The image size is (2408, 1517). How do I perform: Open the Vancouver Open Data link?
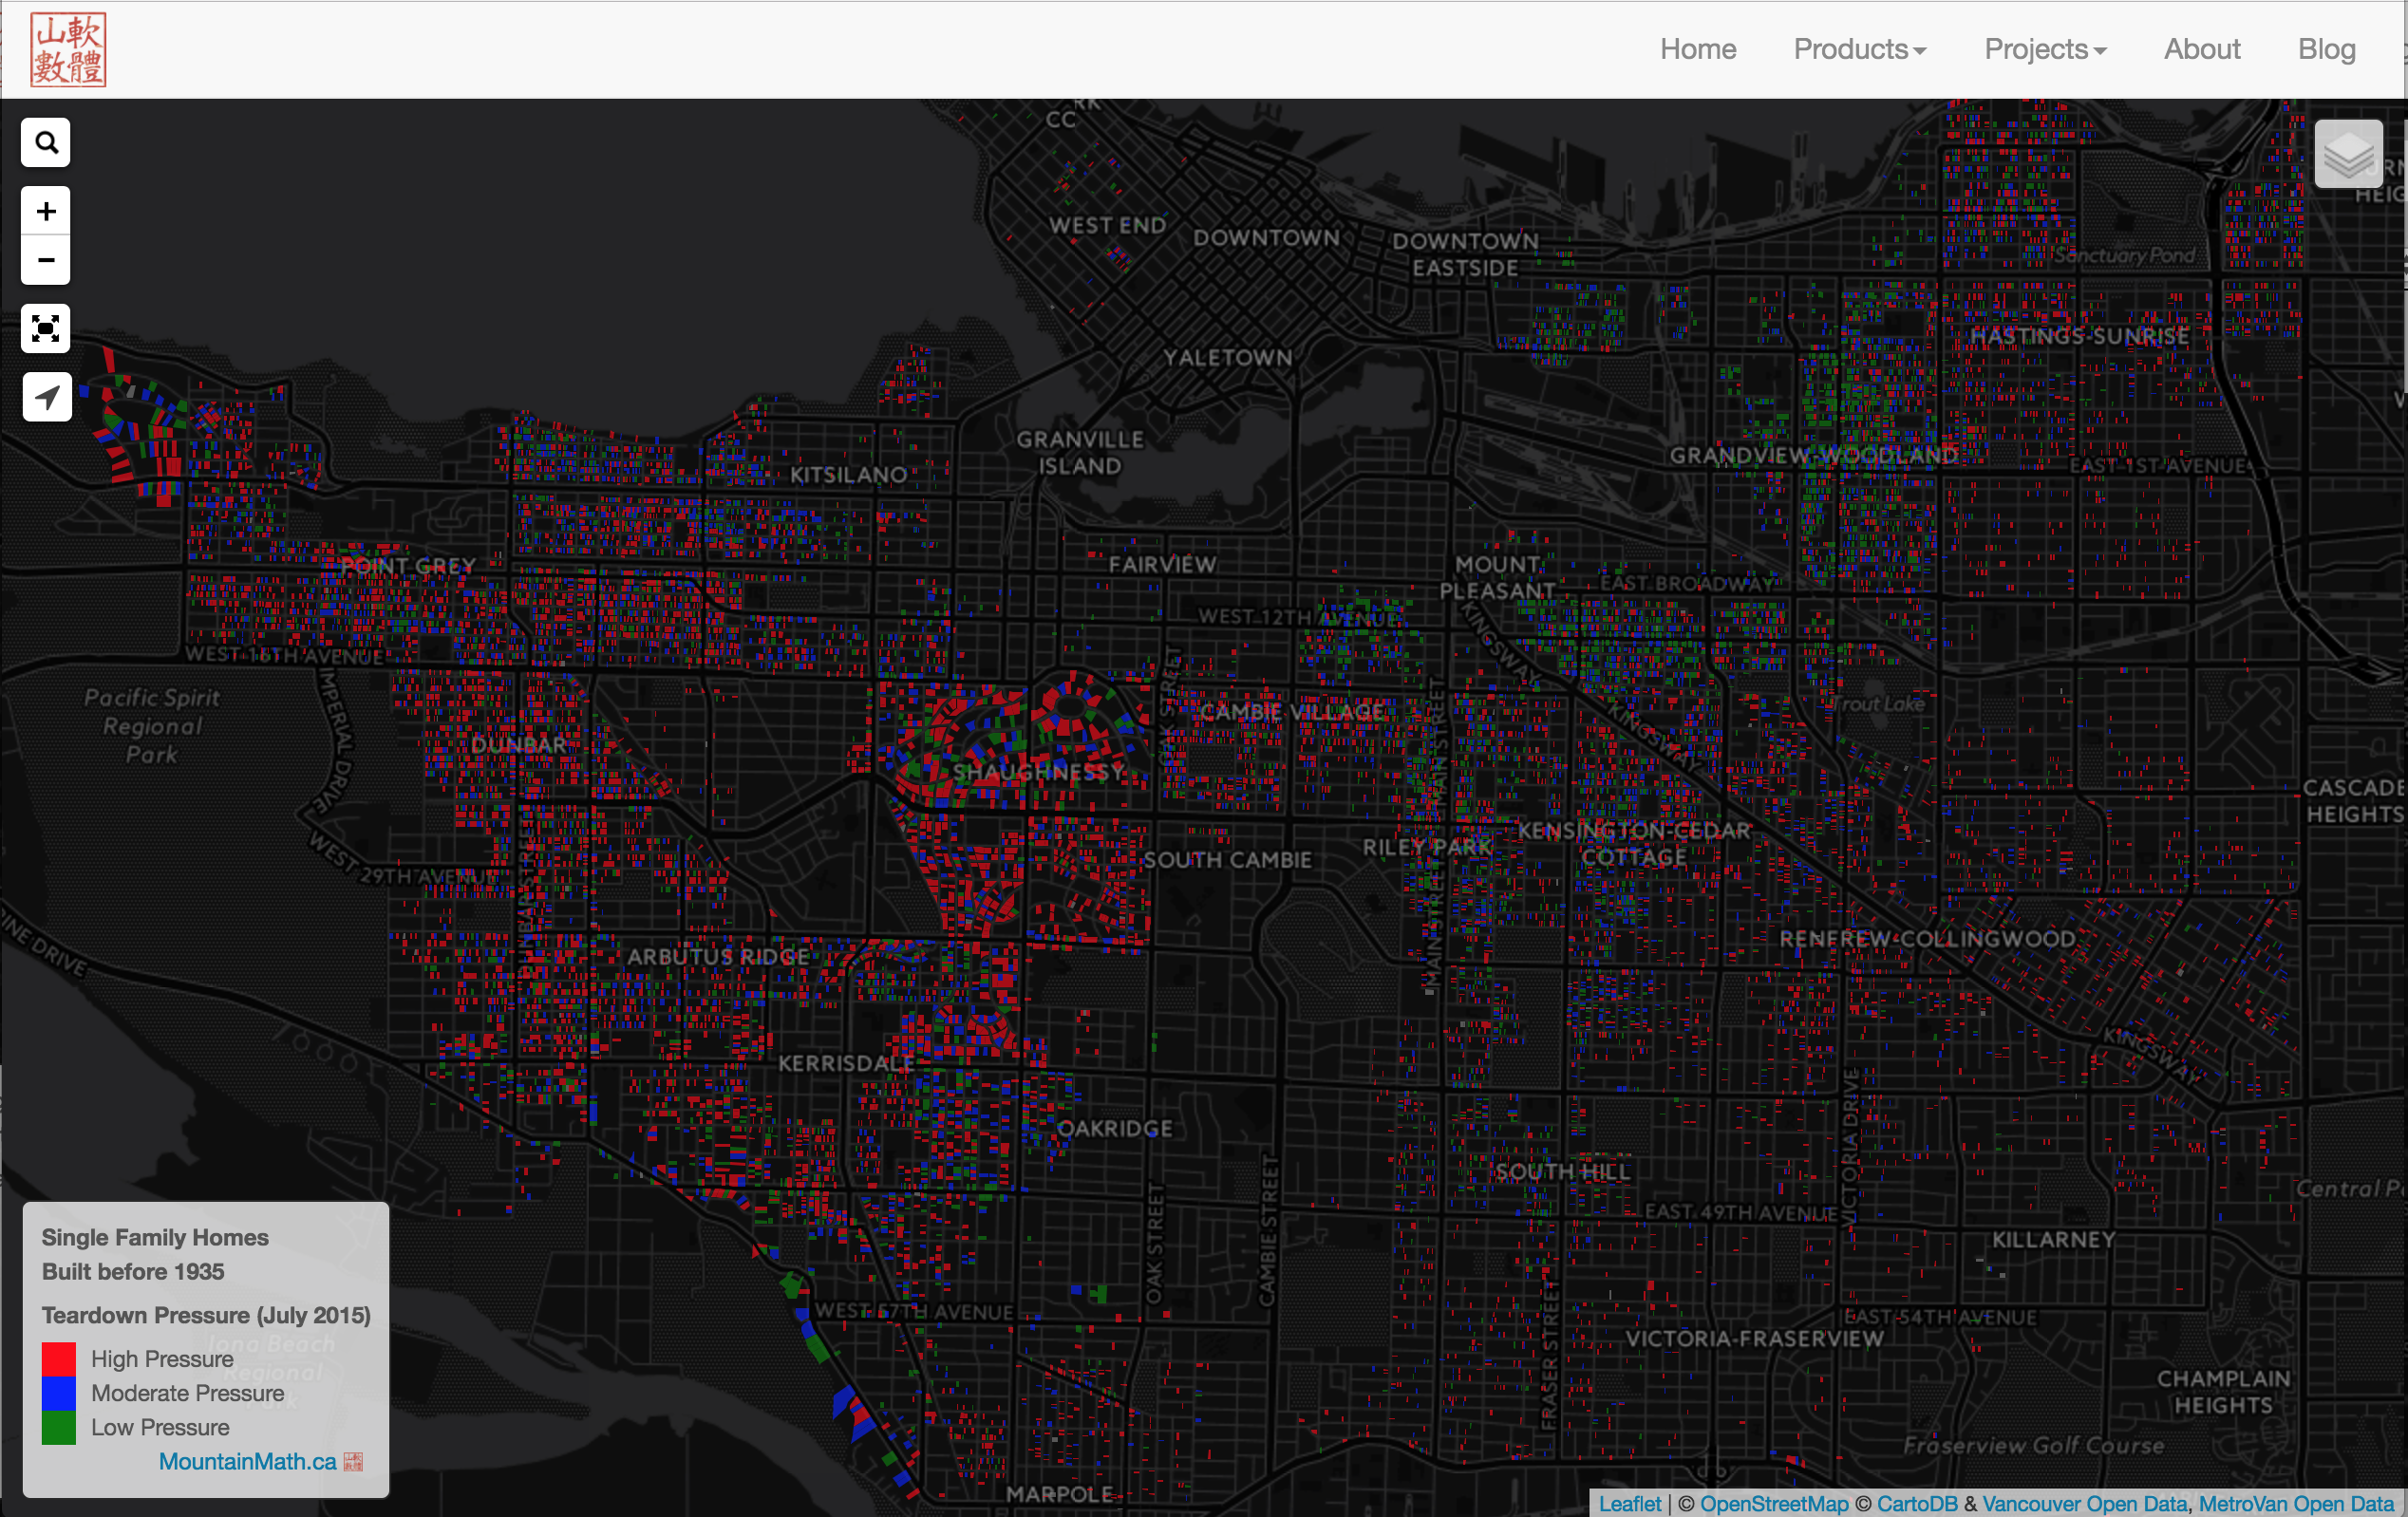pos(2084,1504)
